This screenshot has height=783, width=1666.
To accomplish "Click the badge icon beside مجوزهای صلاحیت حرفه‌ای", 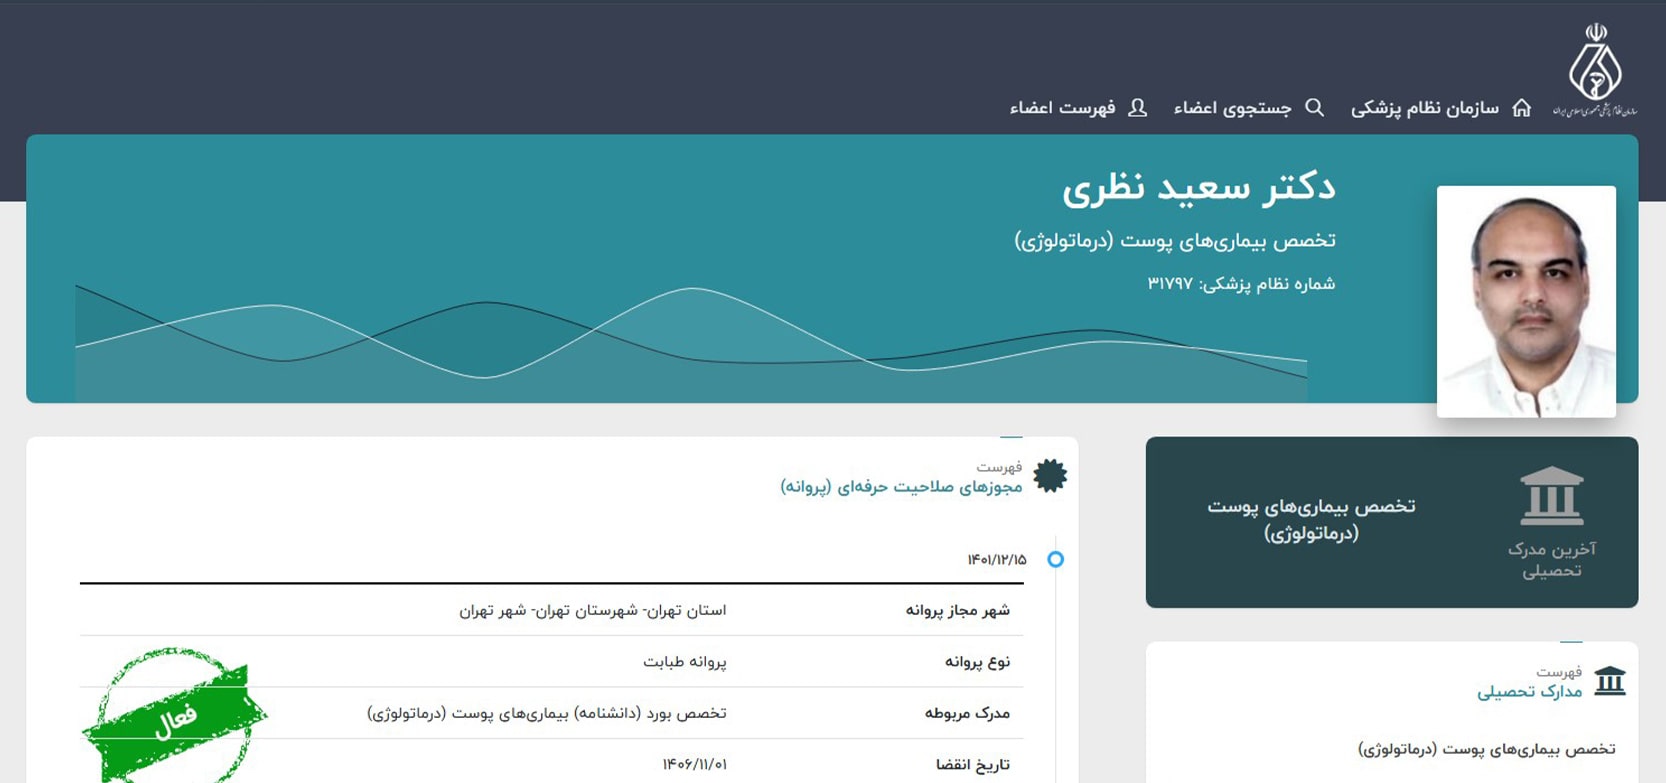I will coord(1050,475).
